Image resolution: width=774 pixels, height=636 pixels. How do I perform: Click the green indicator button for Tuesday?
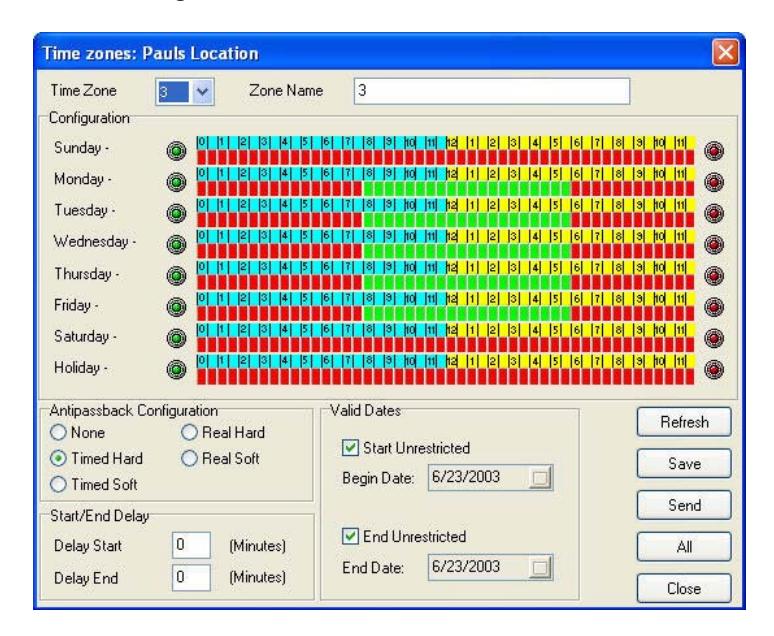pyautogui.click(x=176, y=213)
